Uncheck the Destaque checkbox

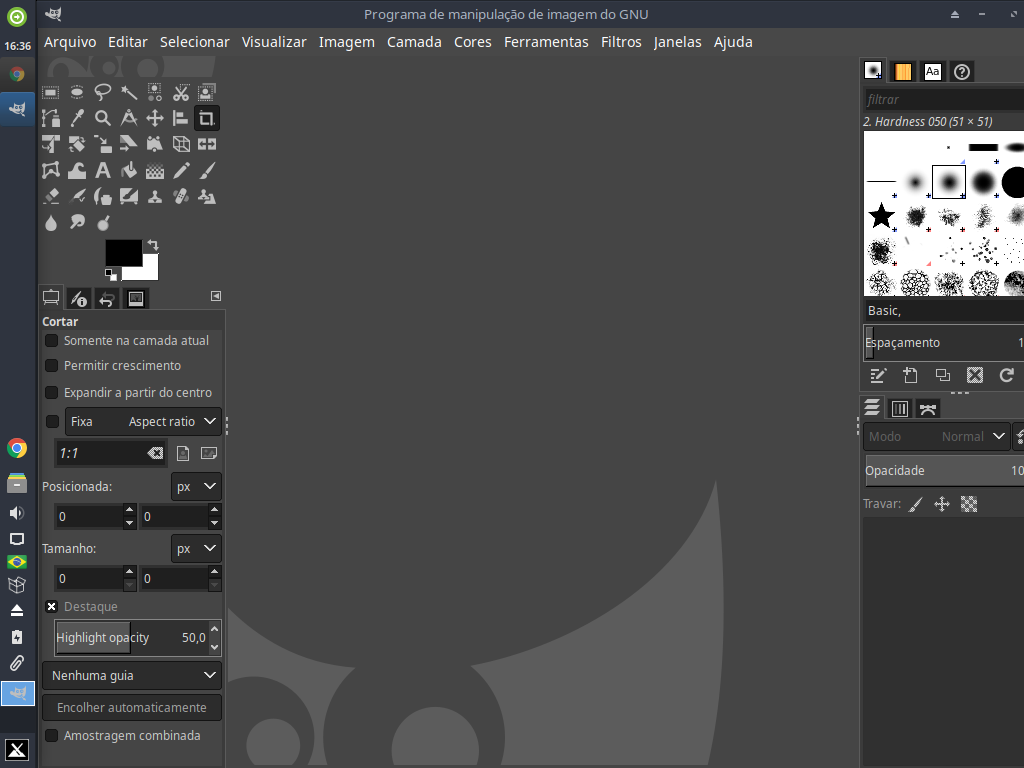click(52, 607)
